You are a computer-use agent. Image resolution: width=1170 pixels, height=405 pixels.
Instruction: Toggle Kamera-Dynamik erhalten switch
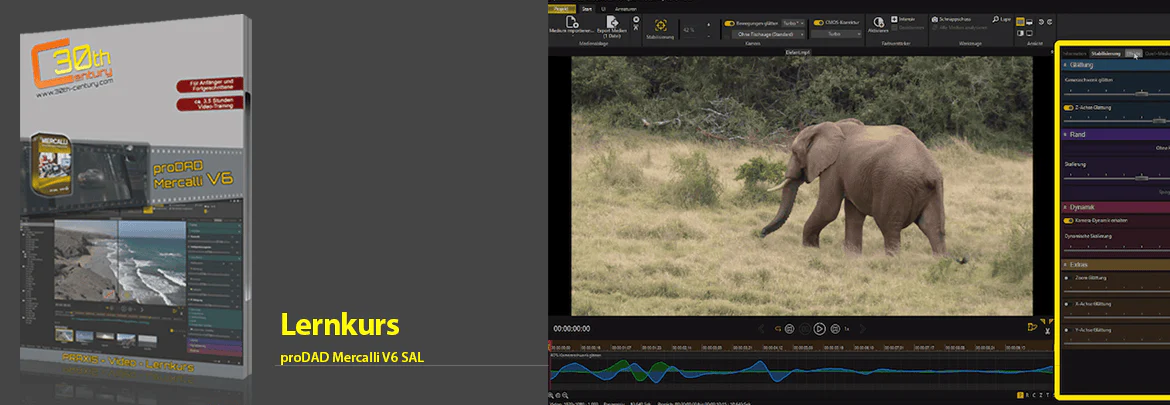point(1069,221)
